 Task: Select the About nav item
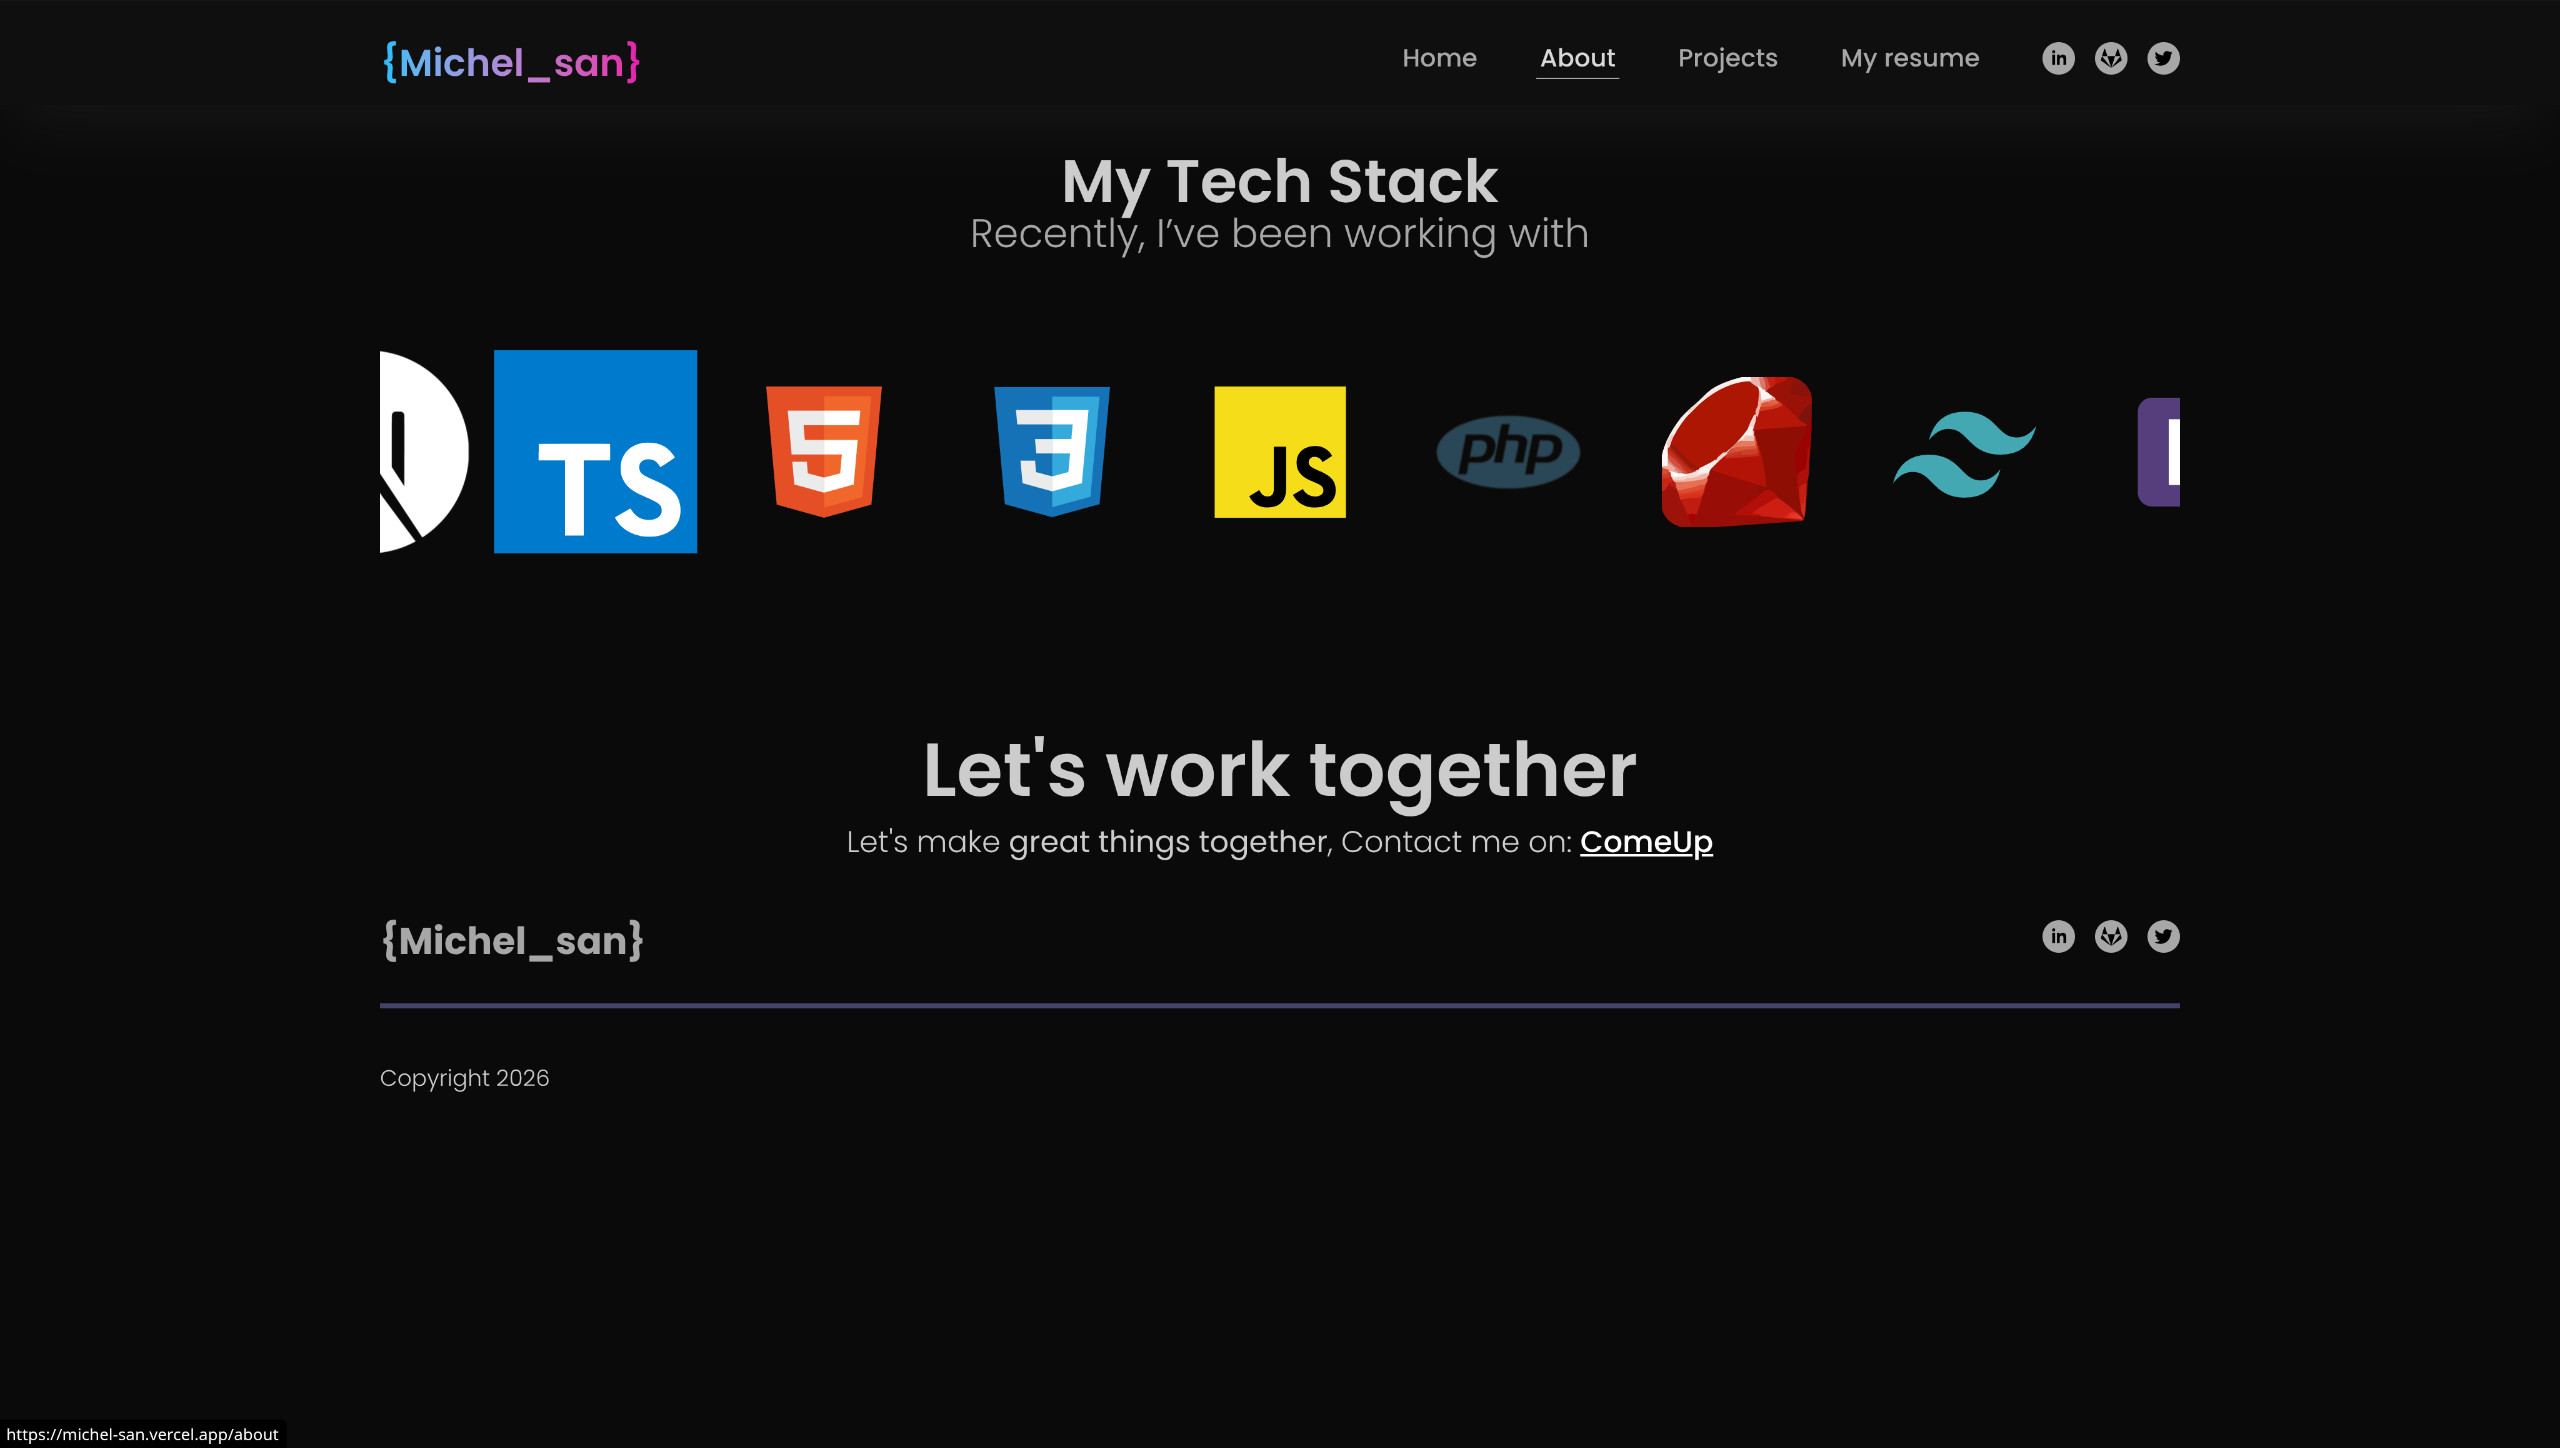1577,58
